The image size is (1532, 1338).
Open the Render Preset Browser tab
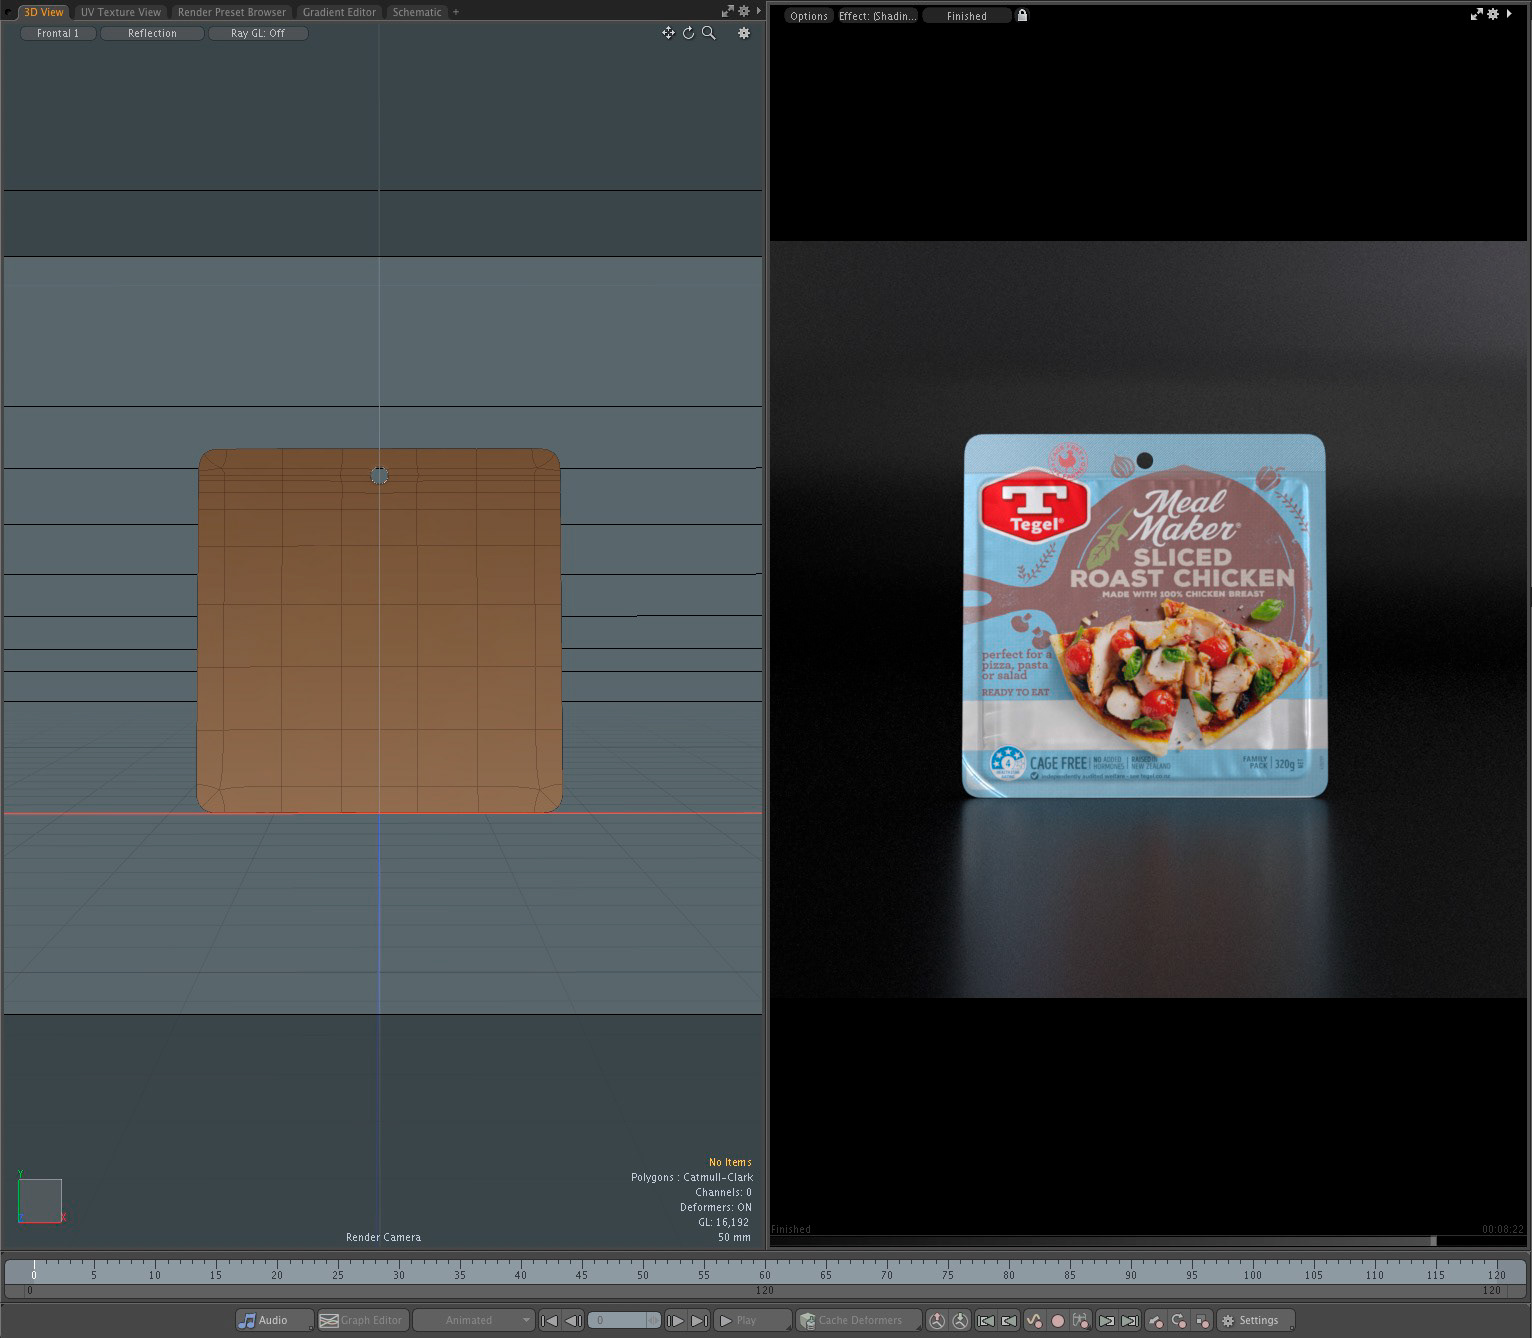231,12
